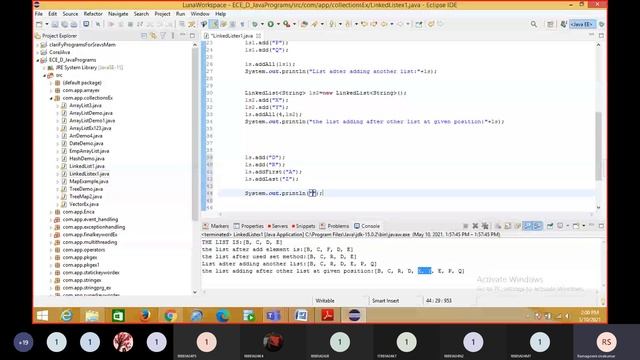The height and width of the screenshot is (360, 640).
Task: Open File Explorer from the taskbar
Action: point(92,315)
